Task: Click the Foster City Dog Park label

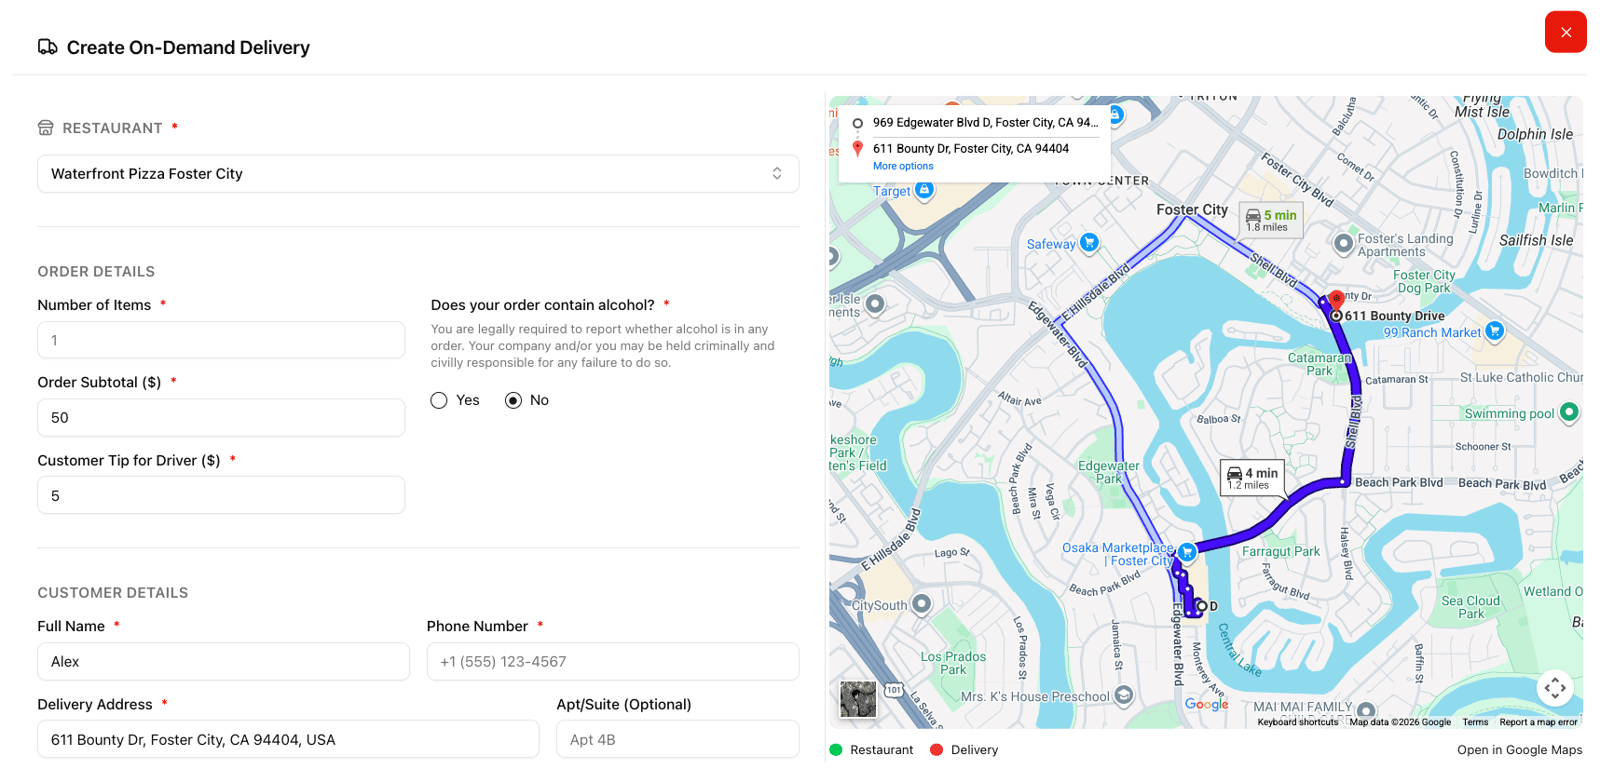Action: (x=1424, y=281)
